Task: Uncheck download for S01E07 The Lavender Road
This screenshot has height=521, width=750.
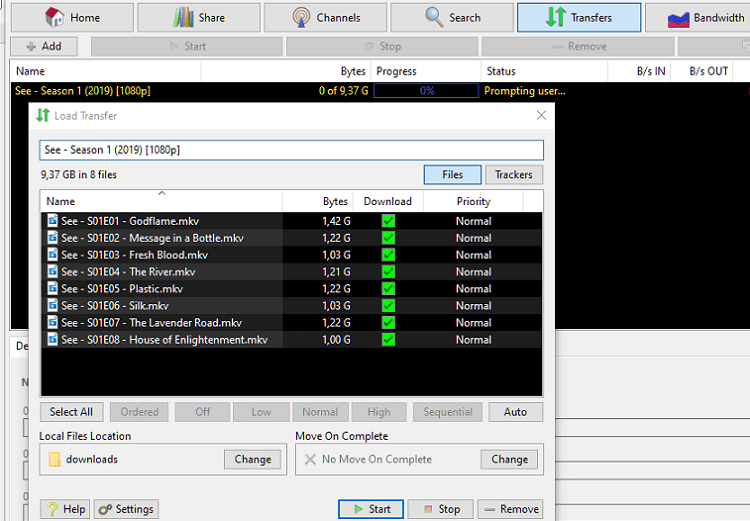Action: click(388, 322)
